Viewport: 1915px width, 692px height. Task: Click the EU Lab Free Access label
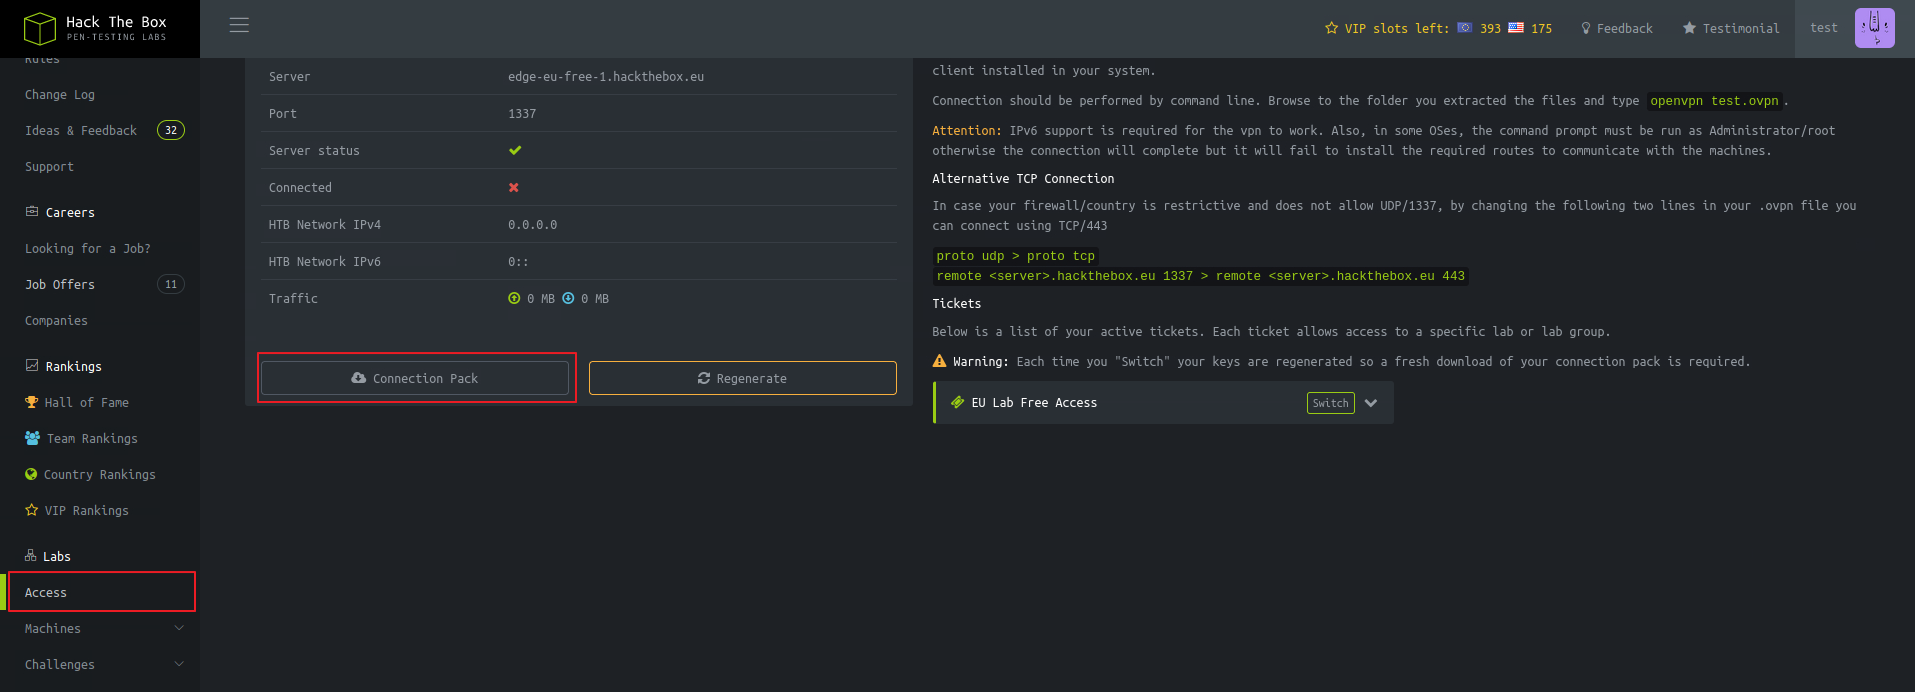tap(1034, 402)
